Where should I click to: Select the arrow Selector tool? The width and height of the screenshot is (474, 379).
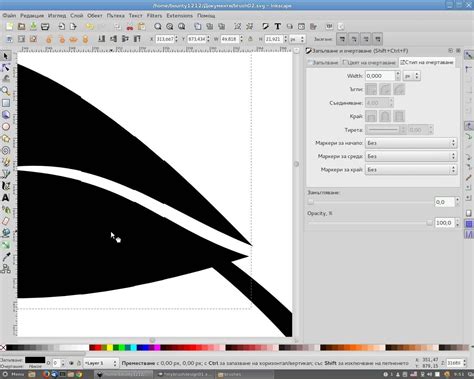pos(5,56)
